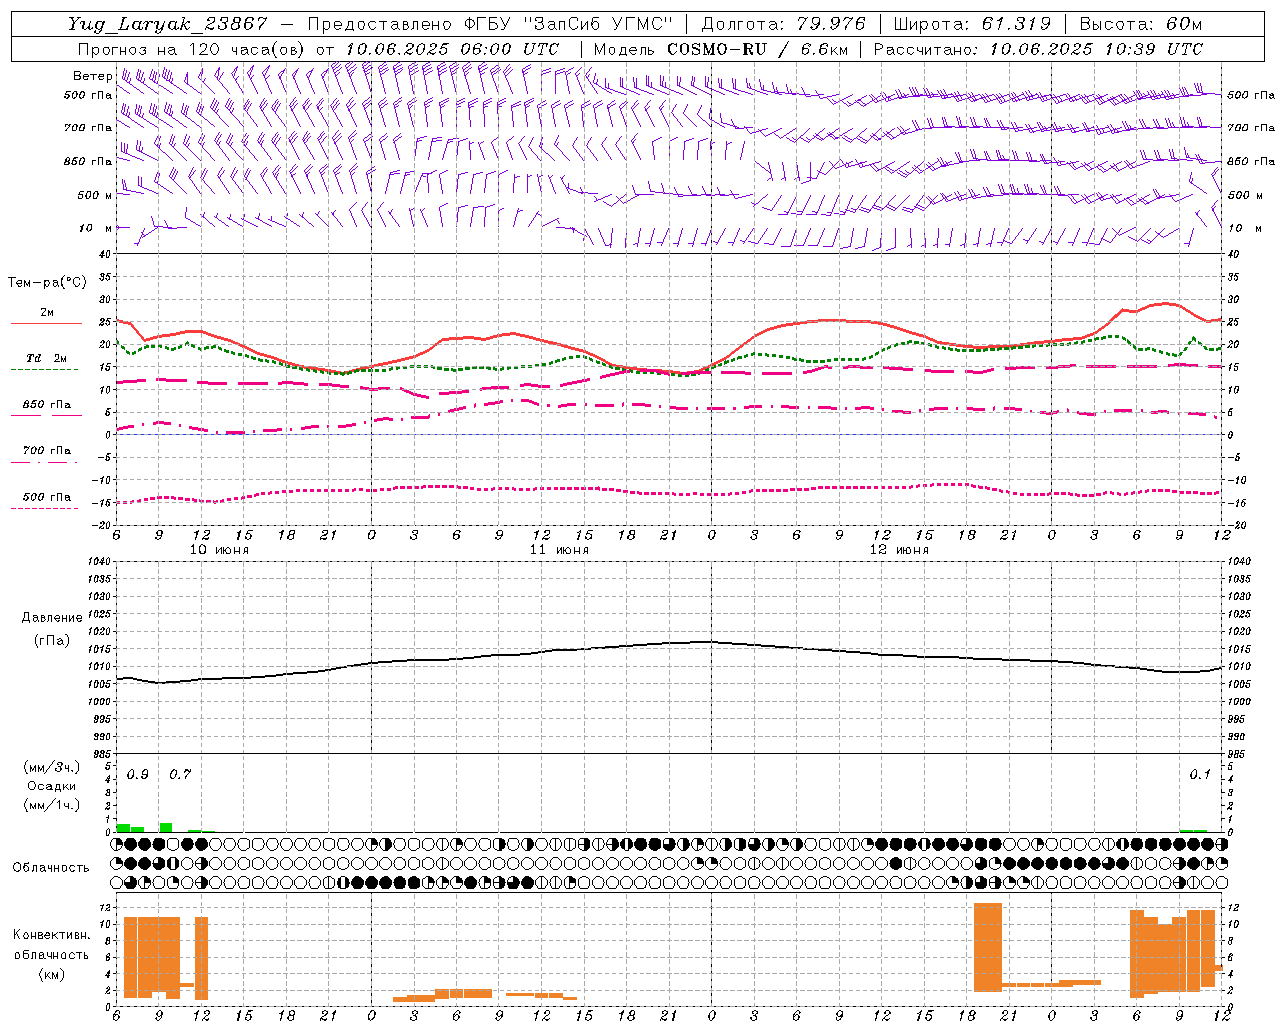1280x1024 pixels.
Task: Click the 12 июня date label
Action: [x=899, y=550]
